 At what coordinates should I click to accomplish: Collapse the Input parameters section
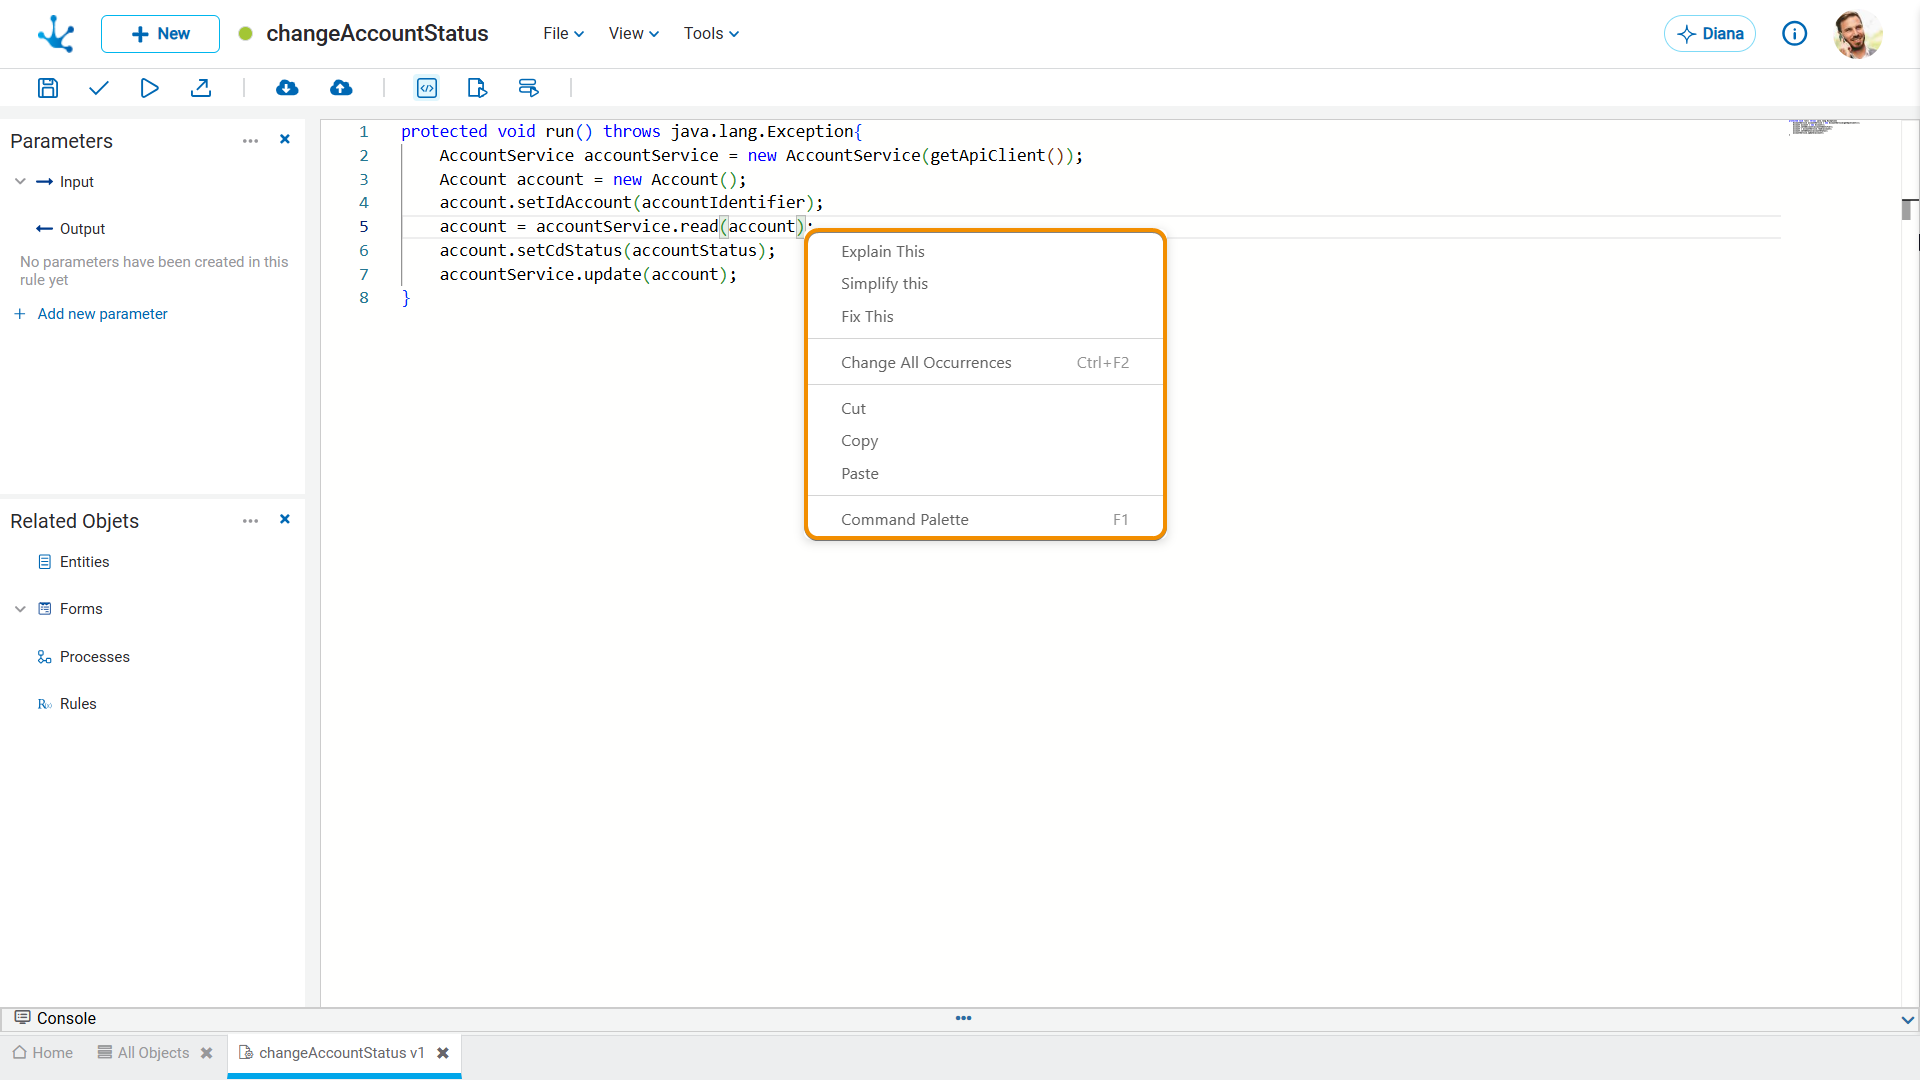click(x=20, y=182)
